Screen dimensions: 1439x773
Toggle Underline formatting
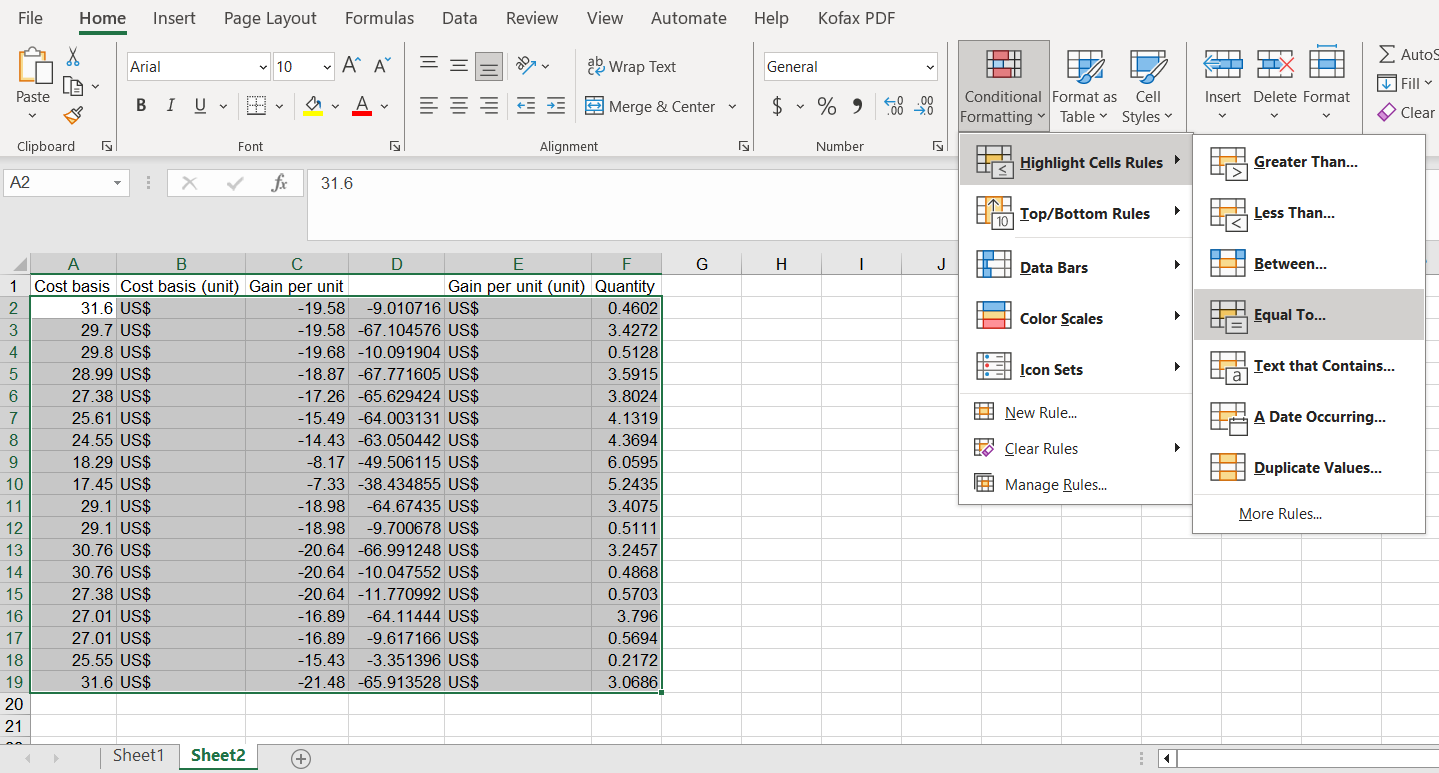[x=199, y=106]
